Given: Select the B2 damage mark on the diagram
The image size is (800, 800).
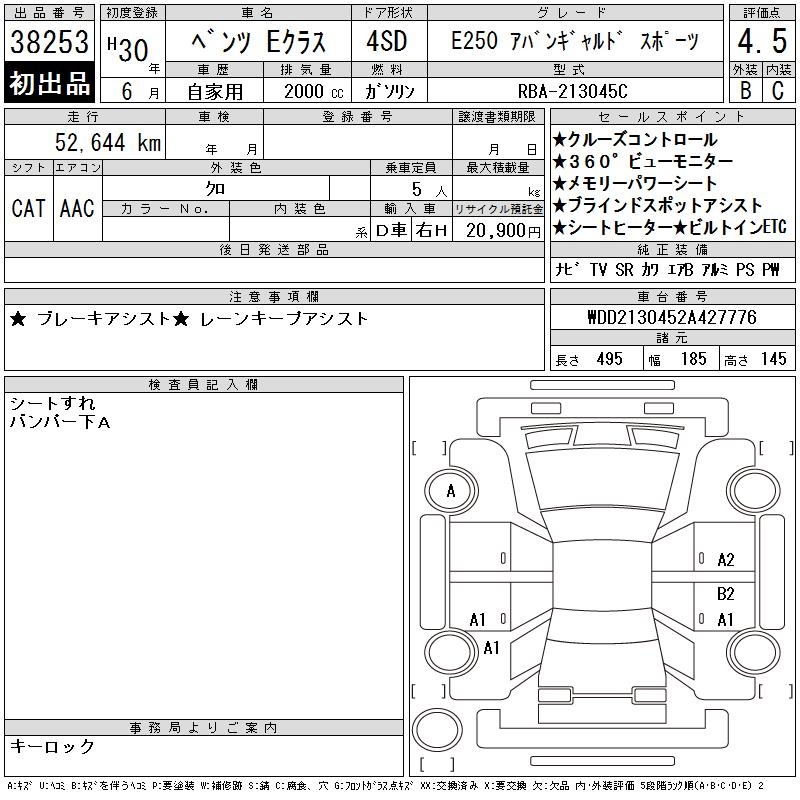Looking at the screenshot, I should coord(726,593).
